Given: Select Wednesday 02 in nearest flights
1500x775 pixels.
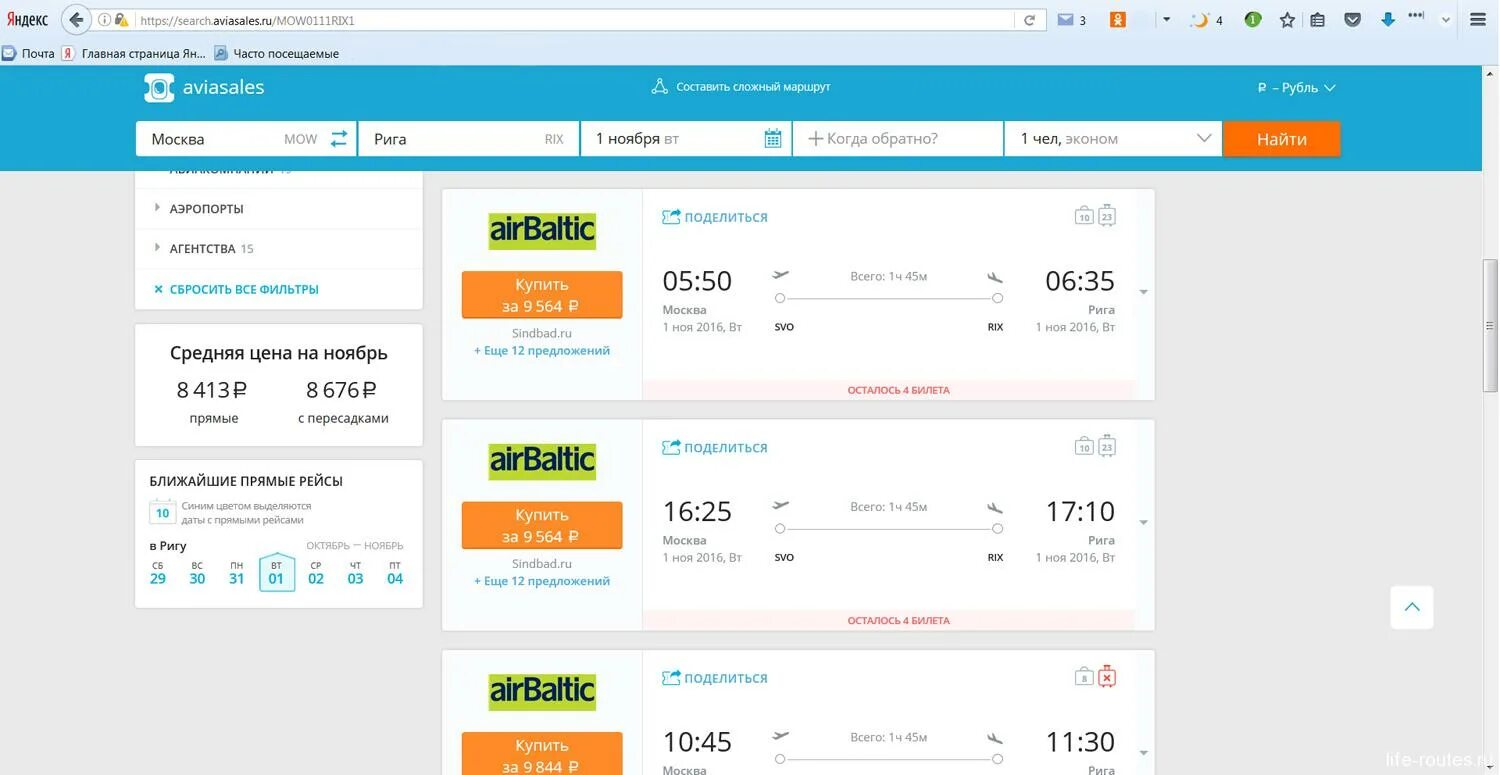Looking at the screenshot, I should (x=316, y=573).
